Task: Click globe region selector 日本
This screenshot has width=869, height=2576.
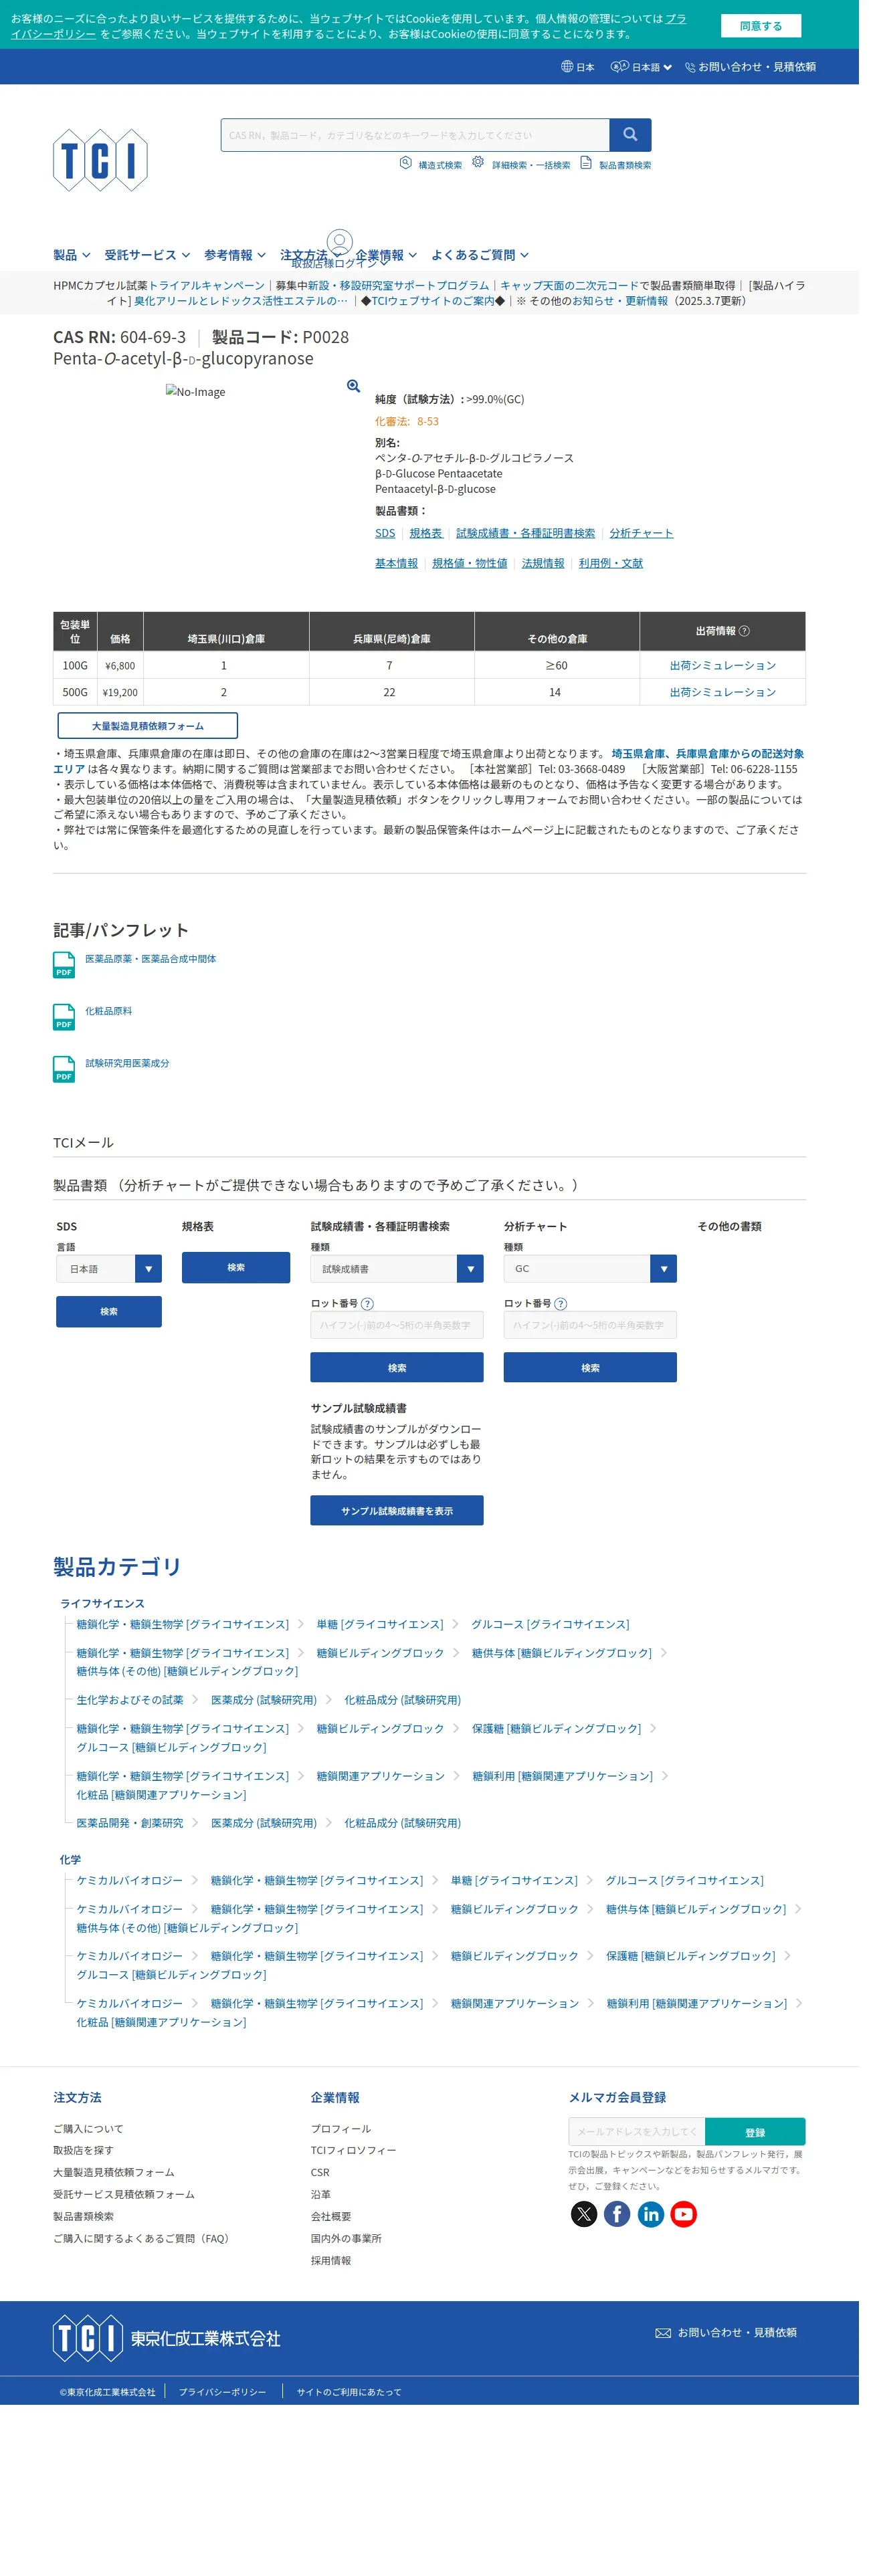Action: pos(578,67)
